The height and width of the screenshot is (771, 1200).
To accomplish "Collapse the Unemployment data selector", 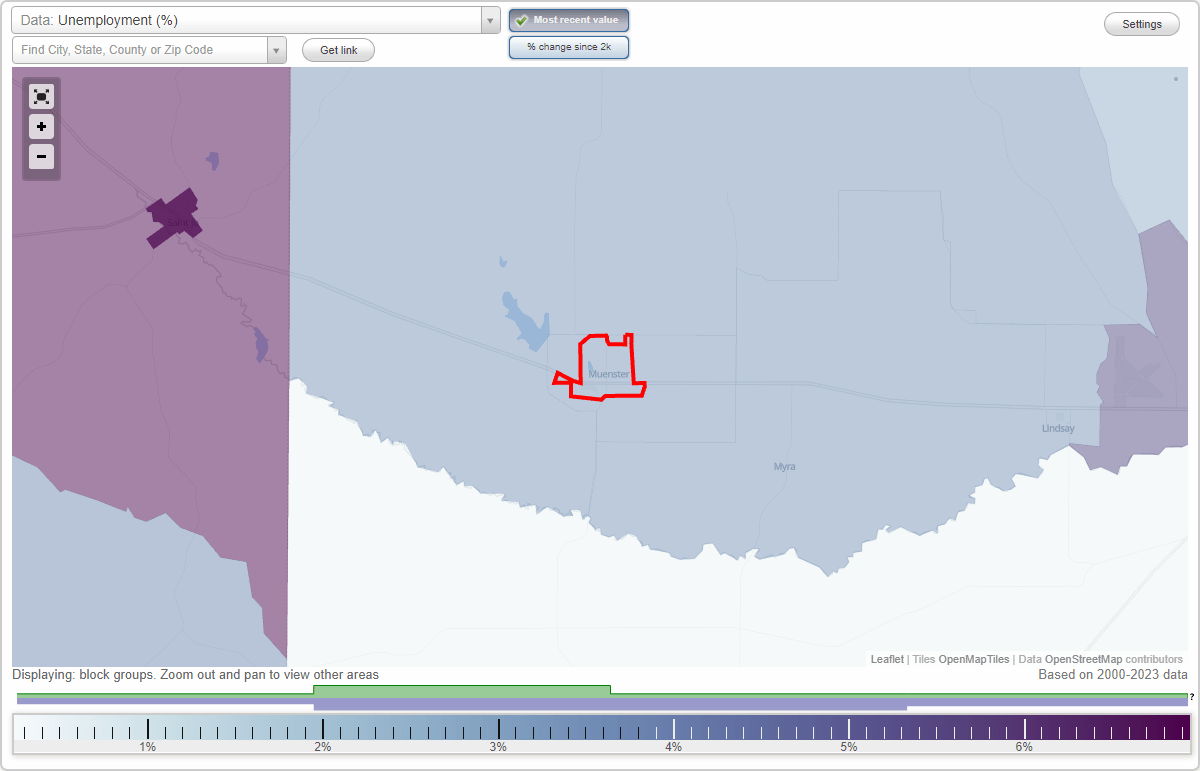I will coord(488,19).
